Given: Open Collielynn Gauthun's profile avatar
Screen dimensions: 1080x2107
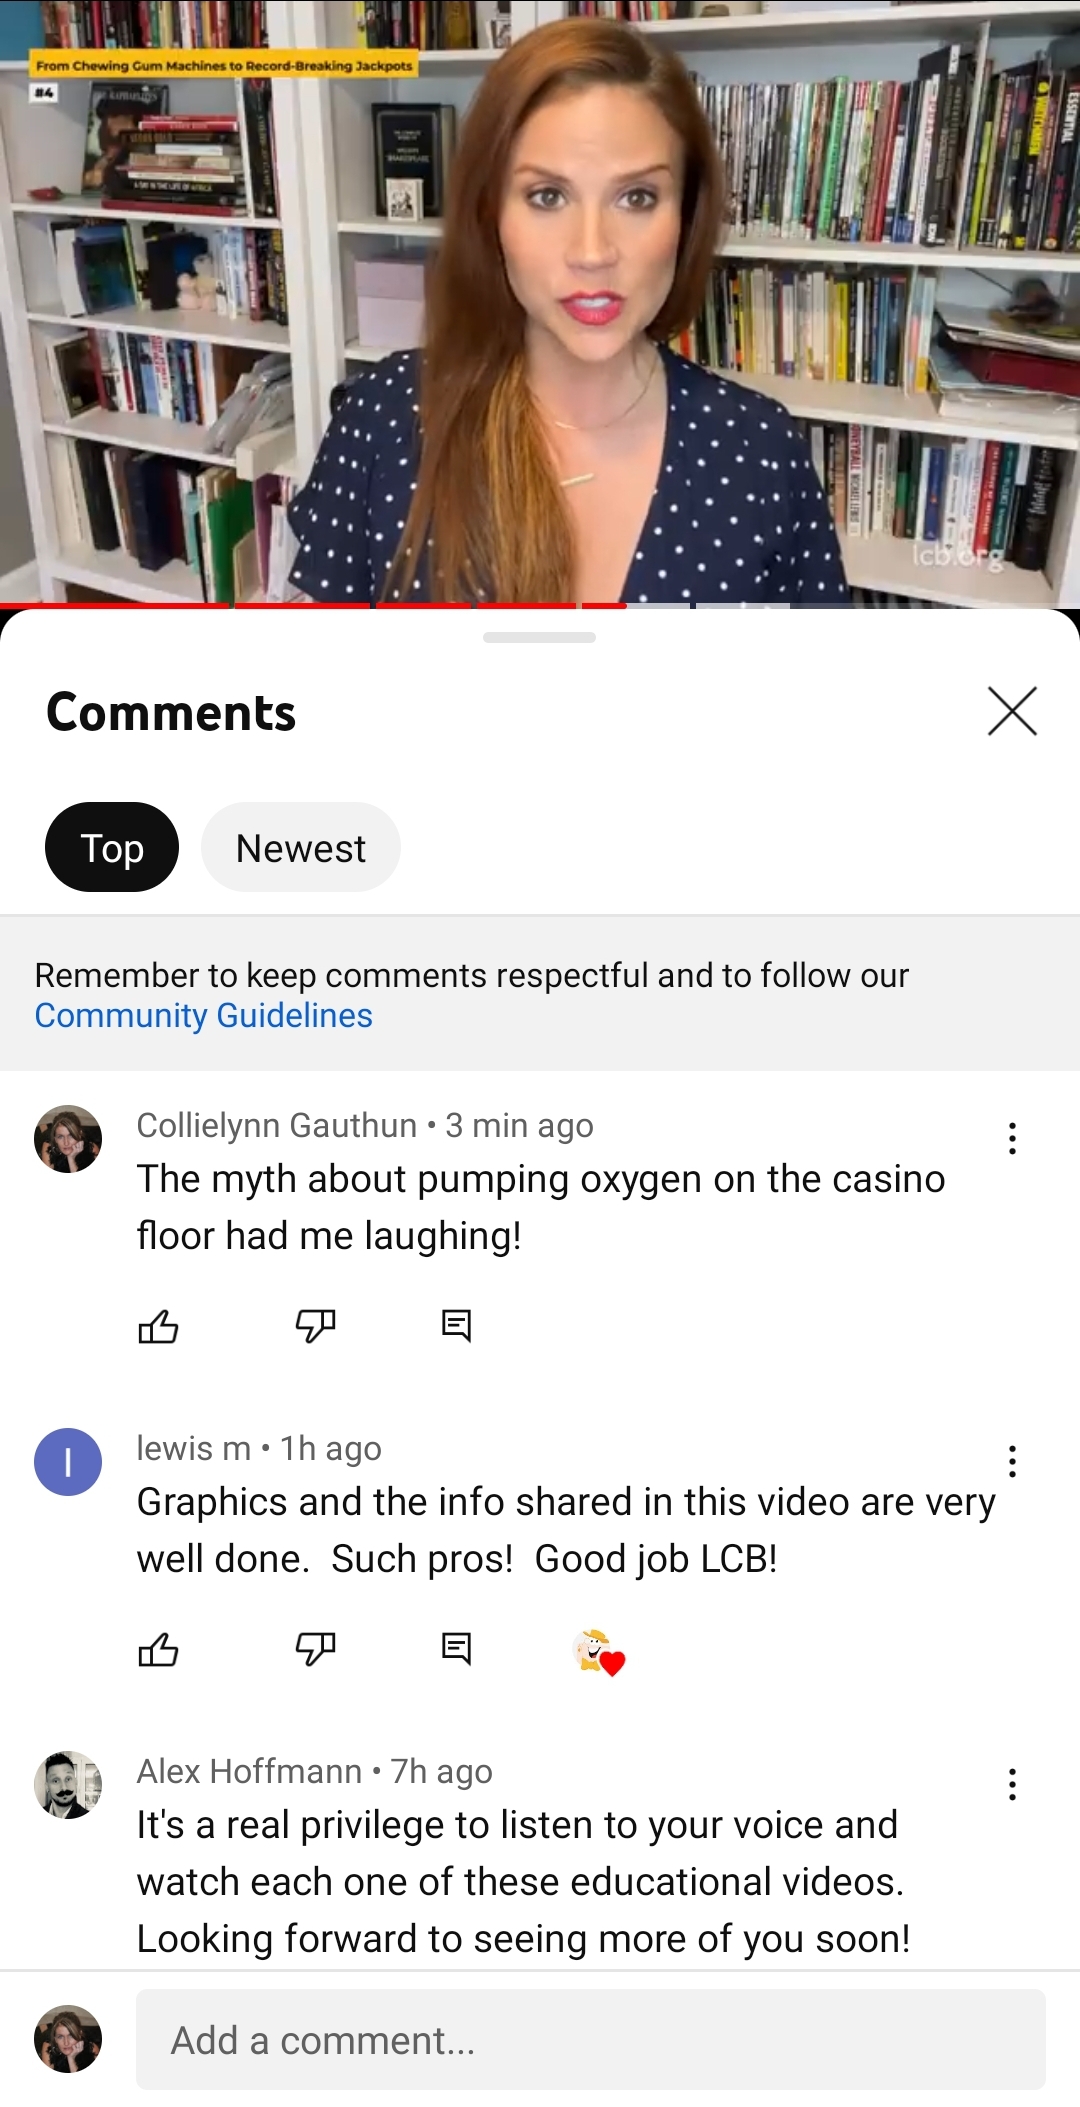Looking at the screenshot, I should pyautogui.click(x=68, y=1139).
